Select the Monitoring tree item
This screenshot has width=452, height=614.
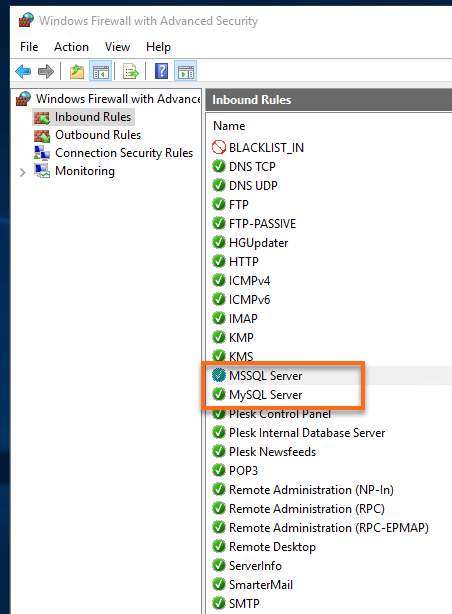[x=85, y=171]
